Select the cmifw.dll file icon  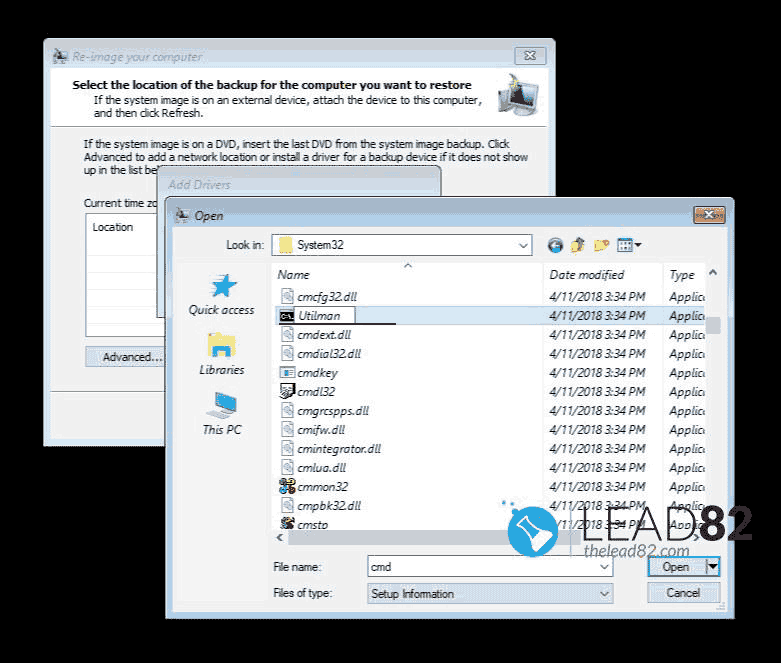click(287, 429)
